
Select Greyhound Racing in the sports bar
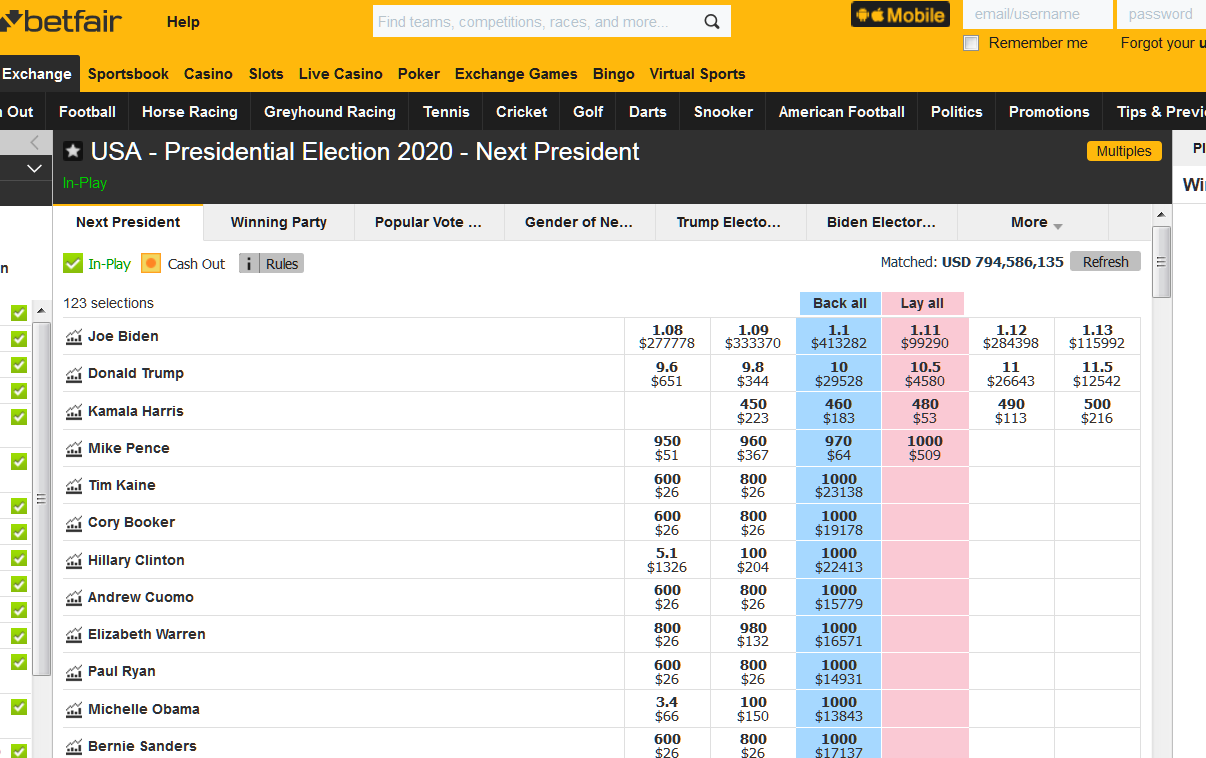pos(330,112)
